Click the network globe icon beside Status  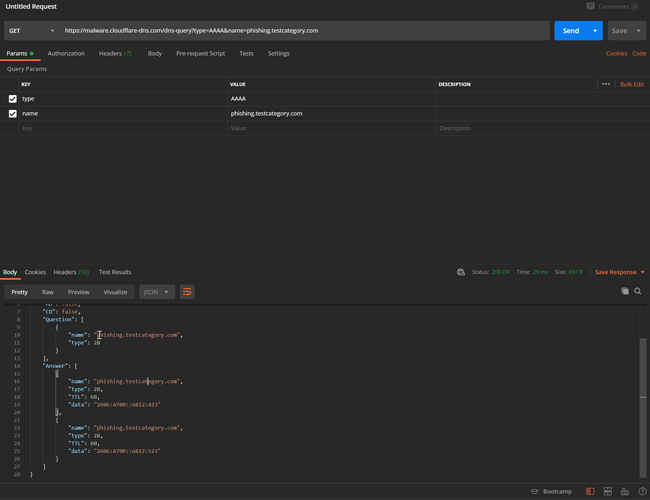(461, 272)
